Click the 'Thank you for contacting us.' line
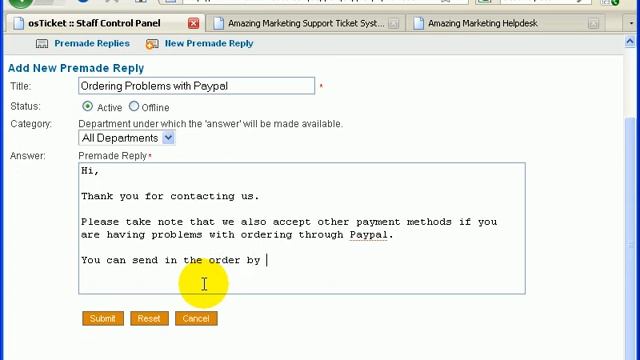 [170, 196]
